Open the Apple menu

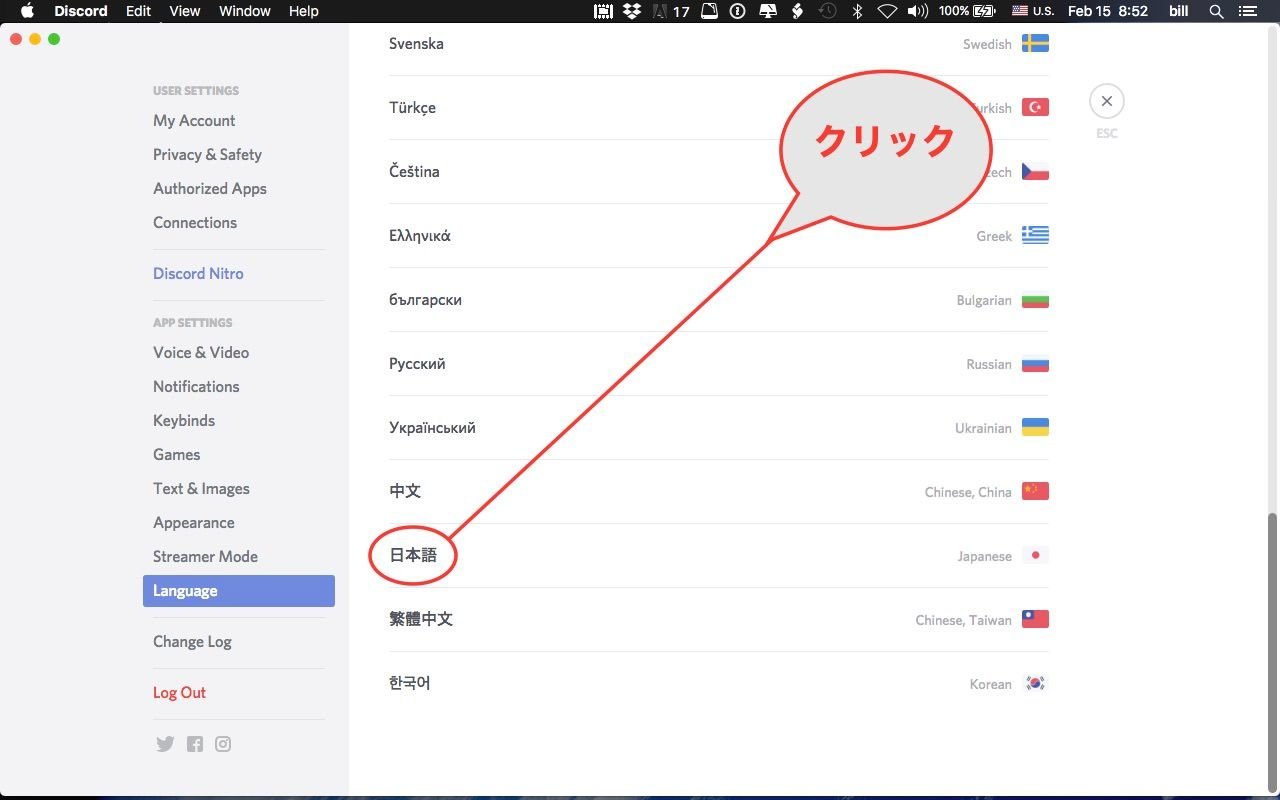27,11
